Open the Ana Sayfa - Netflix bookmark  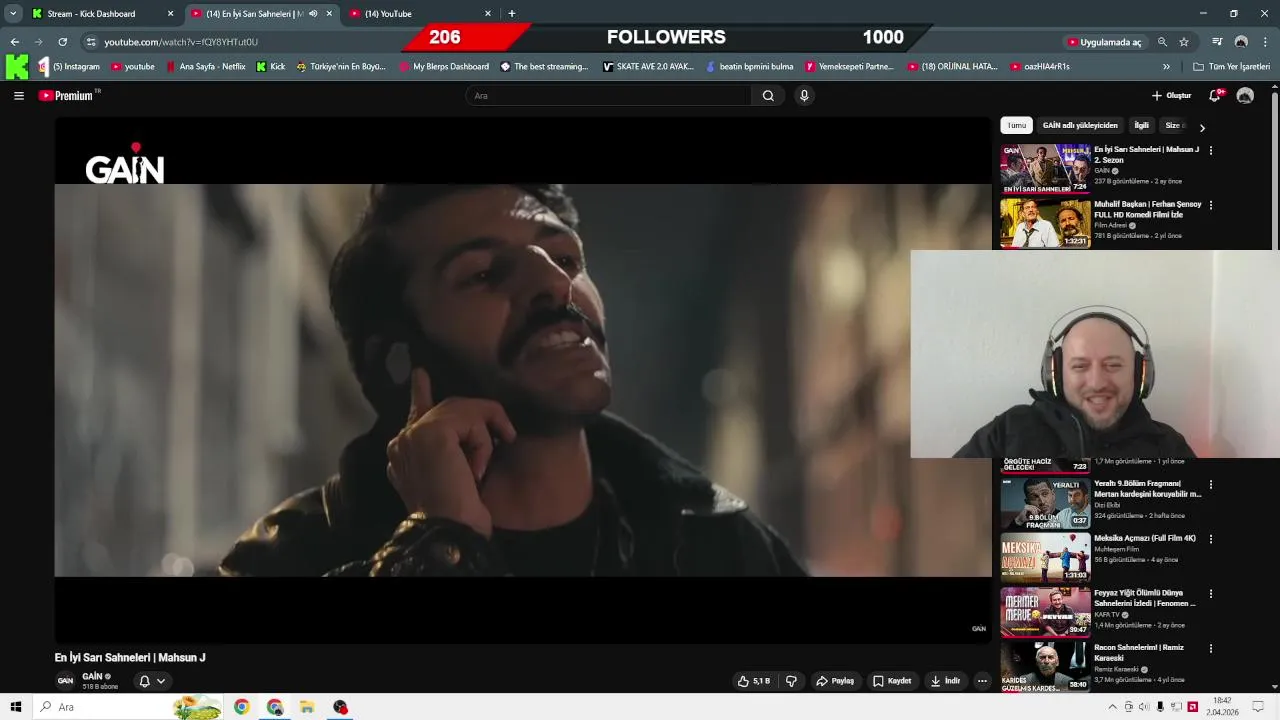click(205, 67)
